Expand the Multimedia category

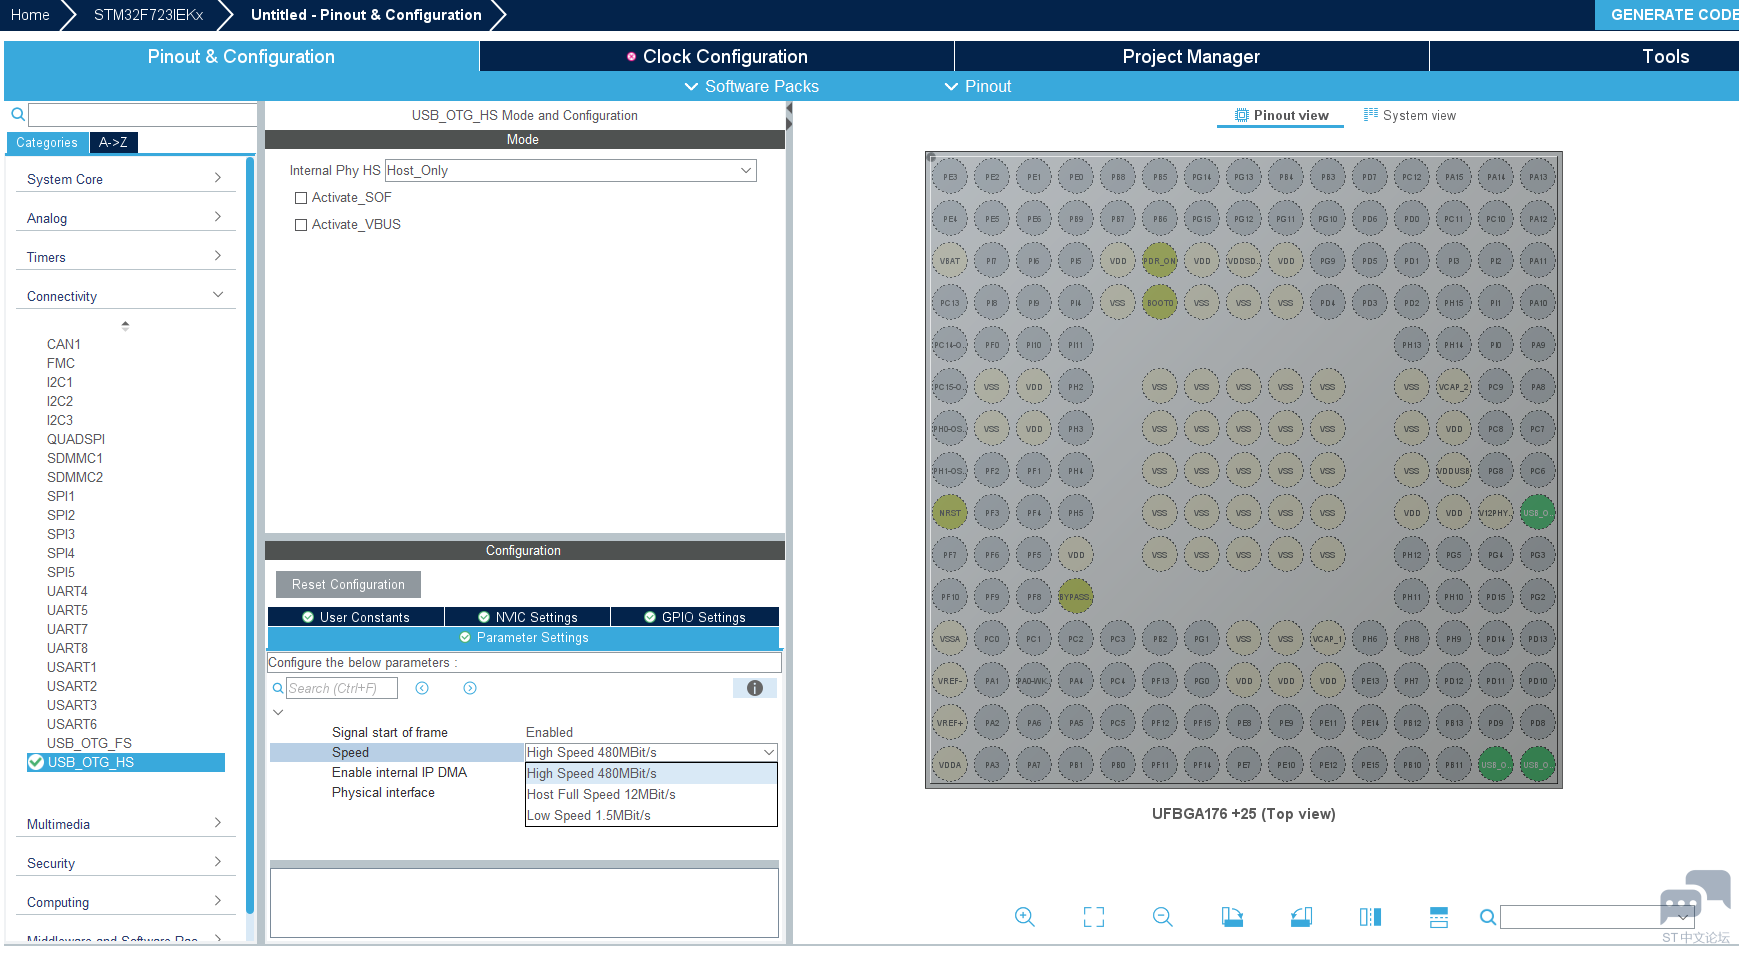[125, 824]
